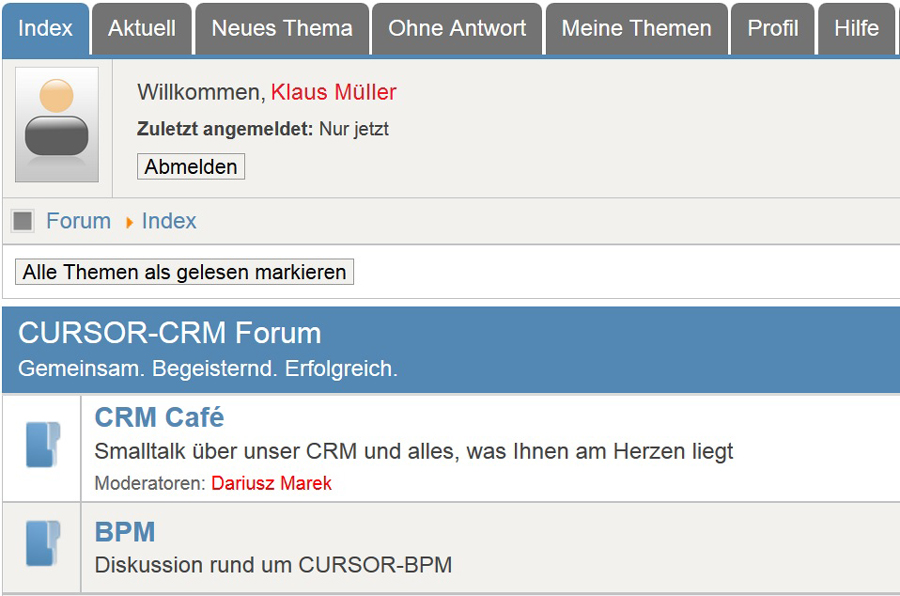Image resolution: width=900 pixels, height=596 pixels.
Task: Click the CRM Café folder icon
Action: coord(42,446)
